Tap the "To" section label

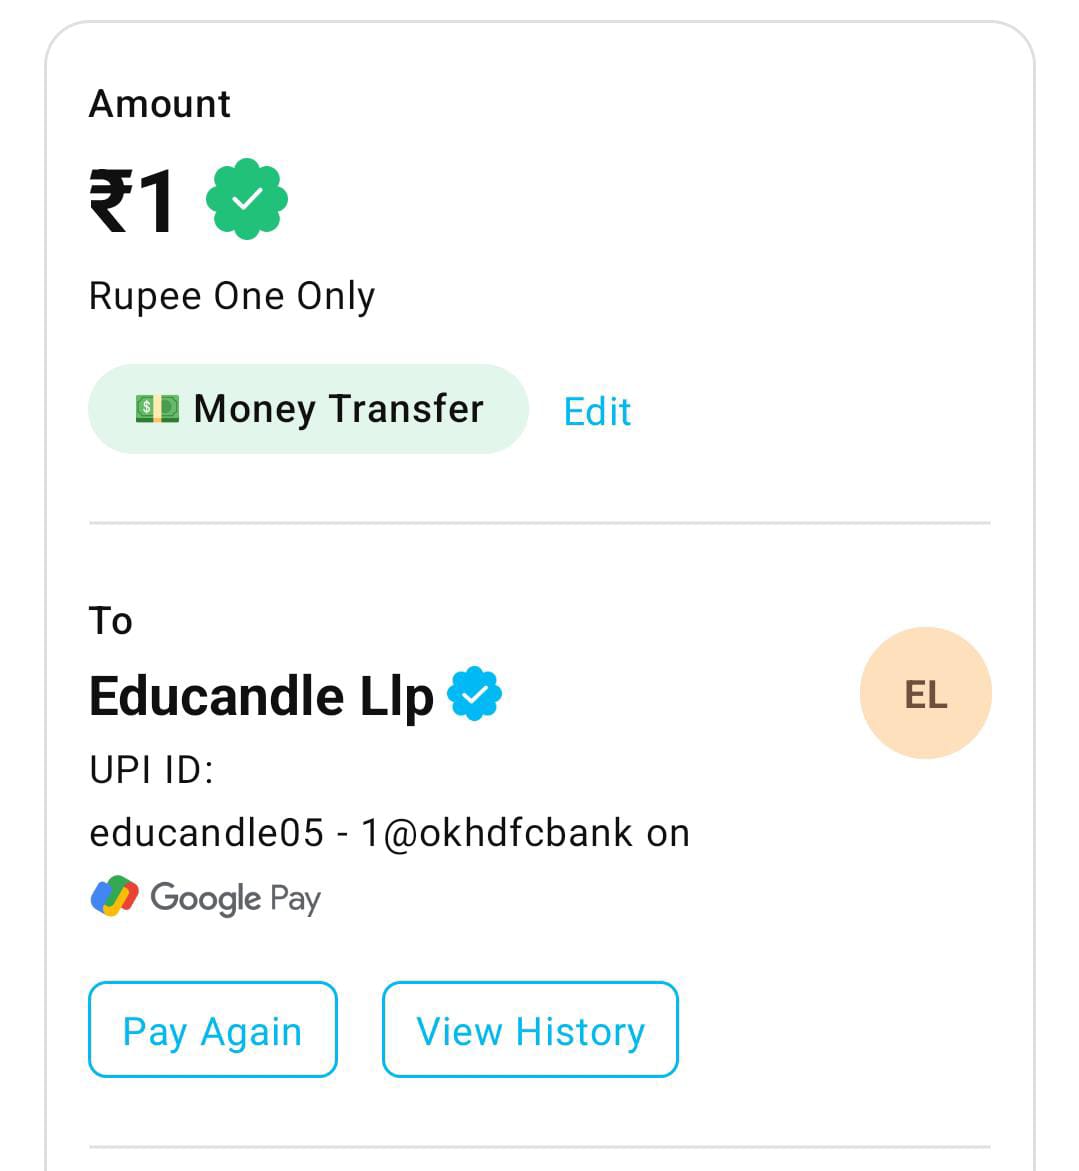point(111,621)
